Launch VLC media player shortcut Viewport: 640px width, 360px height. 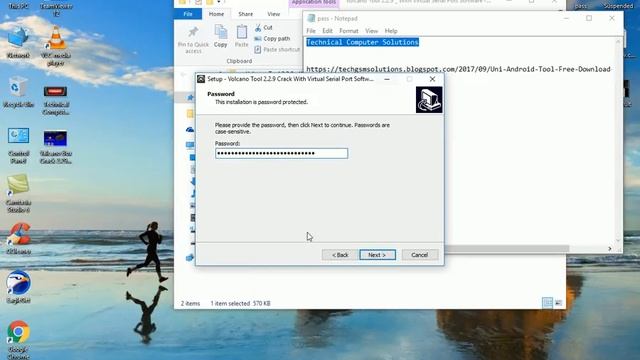click(x=56, y=46)
